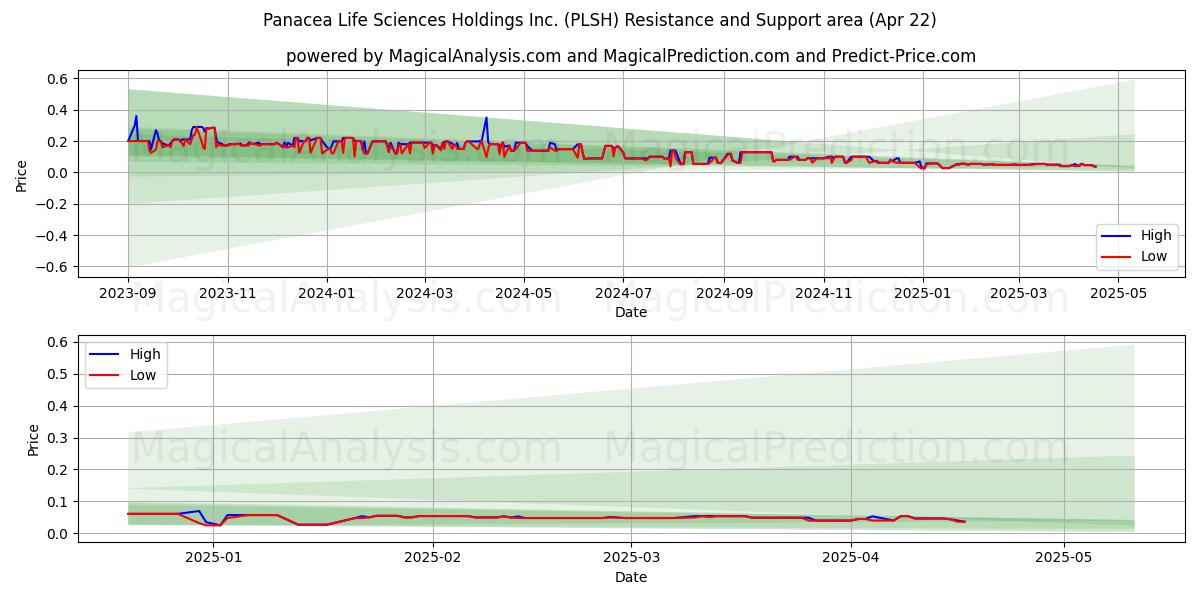The width and height of the screenshot is (1200, 600).
Task: Click the '2025-04' tick on lower axis
Action: tap(851, 558)
